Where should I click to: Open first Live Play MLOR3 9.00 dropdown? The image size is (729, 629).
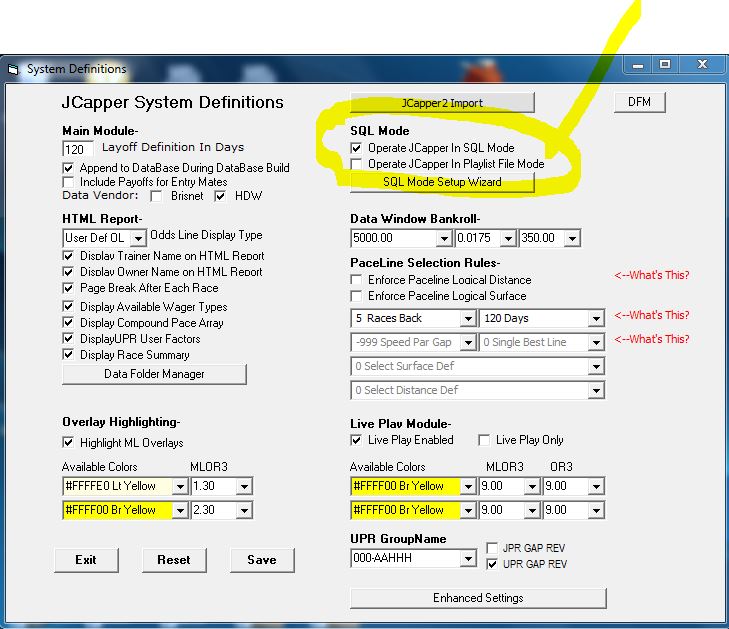tap(532, 487)
